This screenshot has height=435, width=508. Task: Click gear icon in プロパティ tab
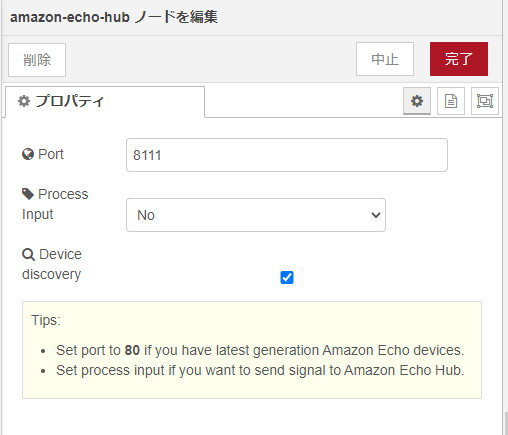coord(24,101)
